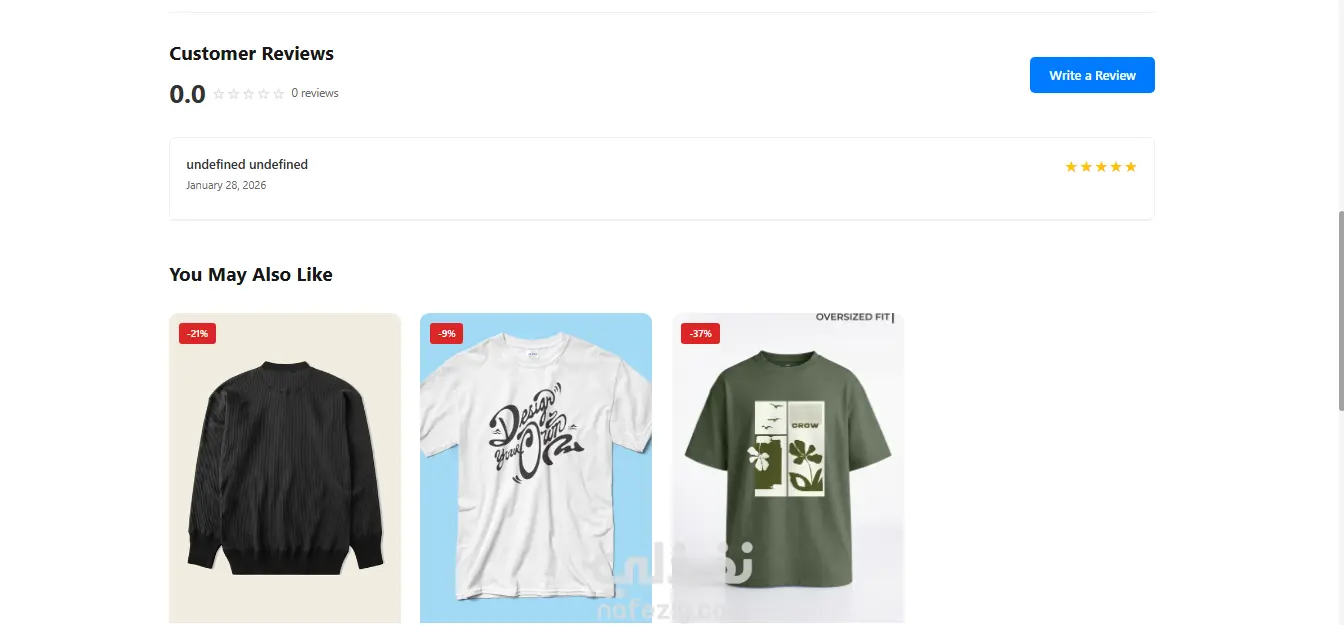
Task: Click the reviewer name undefined undefined
Action: point(247,164)
